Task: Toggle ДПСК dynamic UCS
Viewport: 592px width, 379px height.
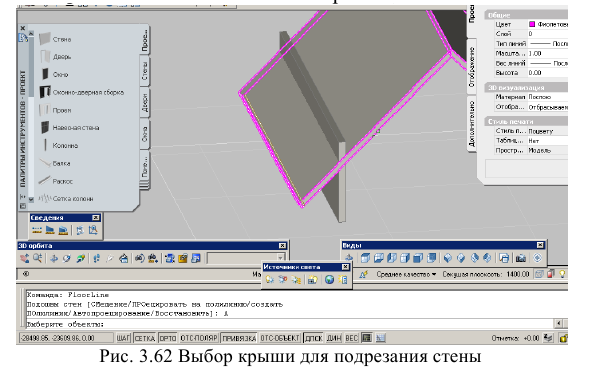Action: click(313, 338)
